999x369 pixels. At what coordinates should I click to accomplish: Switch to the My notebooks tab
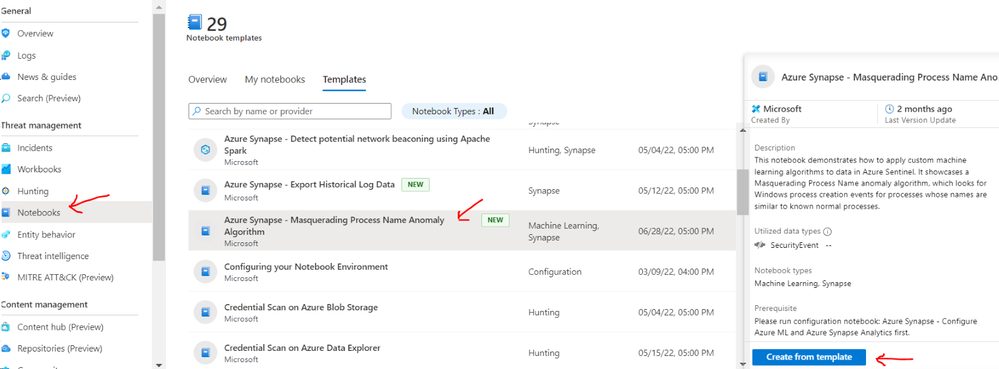275,80
